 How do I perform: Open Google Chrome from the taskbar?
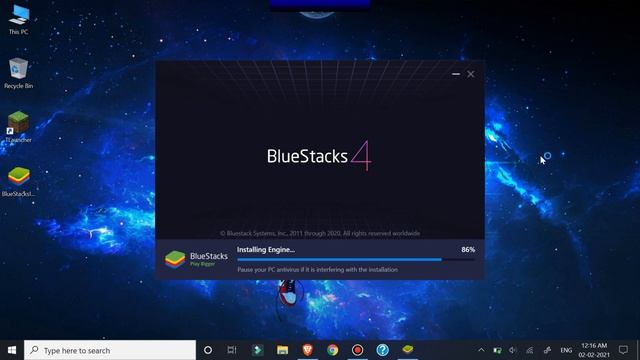click(333, 350)
